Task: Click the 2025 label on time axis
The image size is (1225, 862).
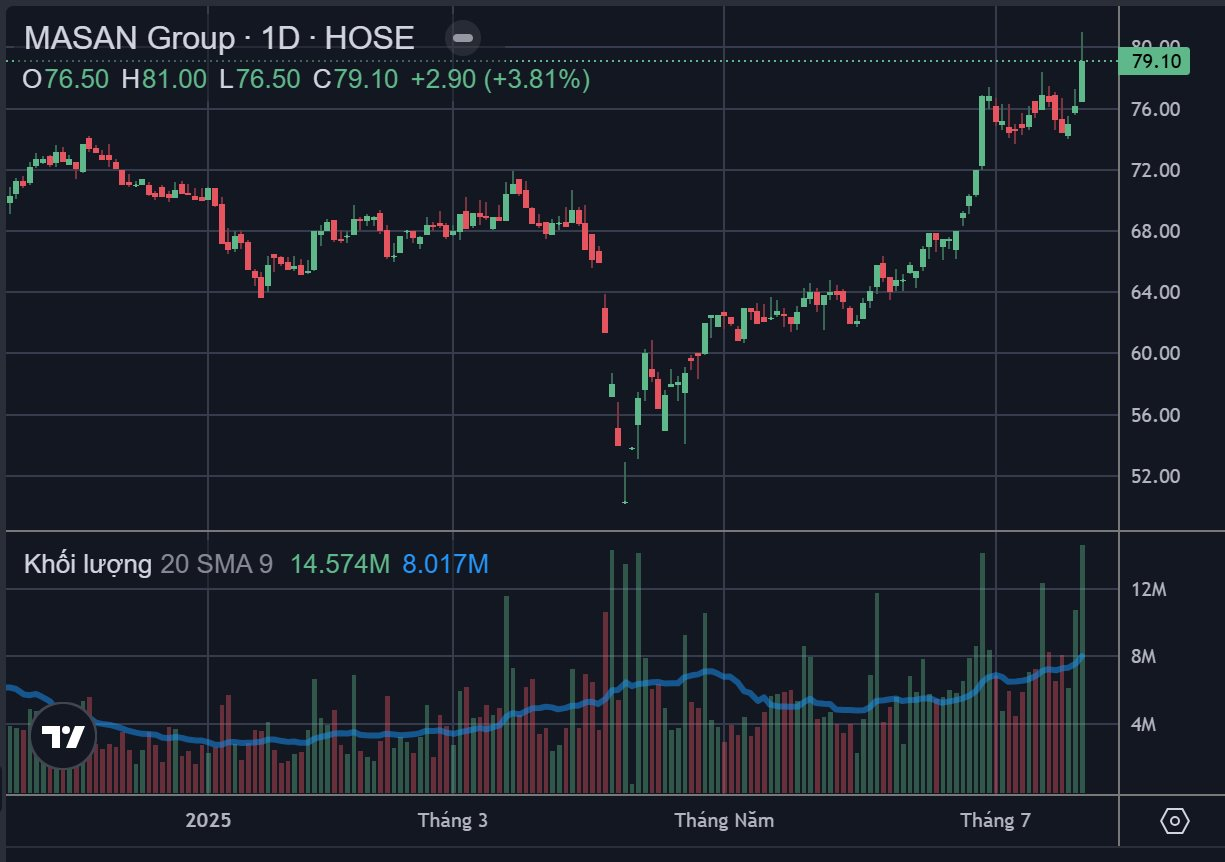Action: click(x=208, y=821)
